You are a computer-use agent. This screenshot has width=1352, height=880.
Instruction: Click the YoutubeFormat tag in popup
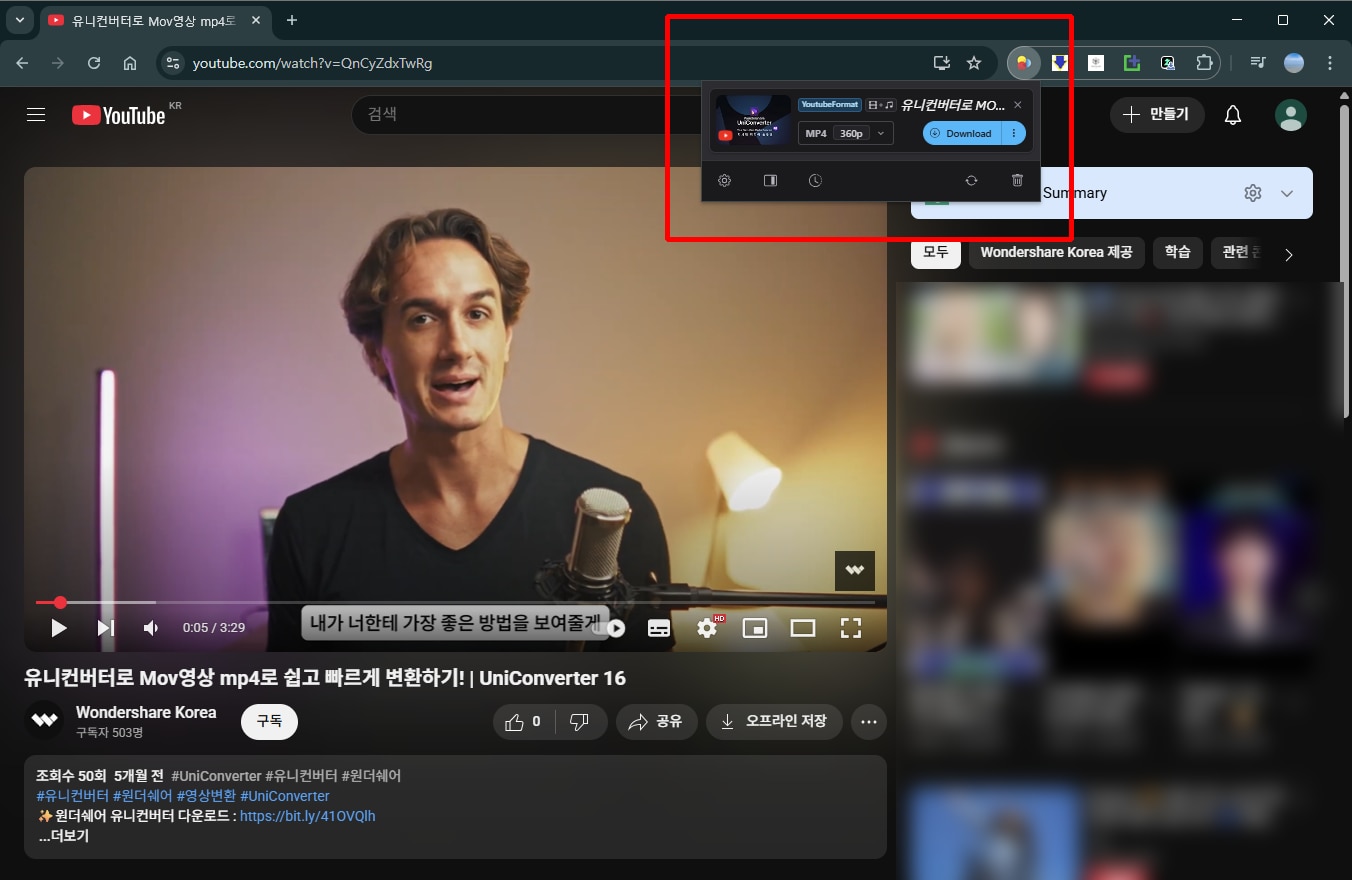829,105
